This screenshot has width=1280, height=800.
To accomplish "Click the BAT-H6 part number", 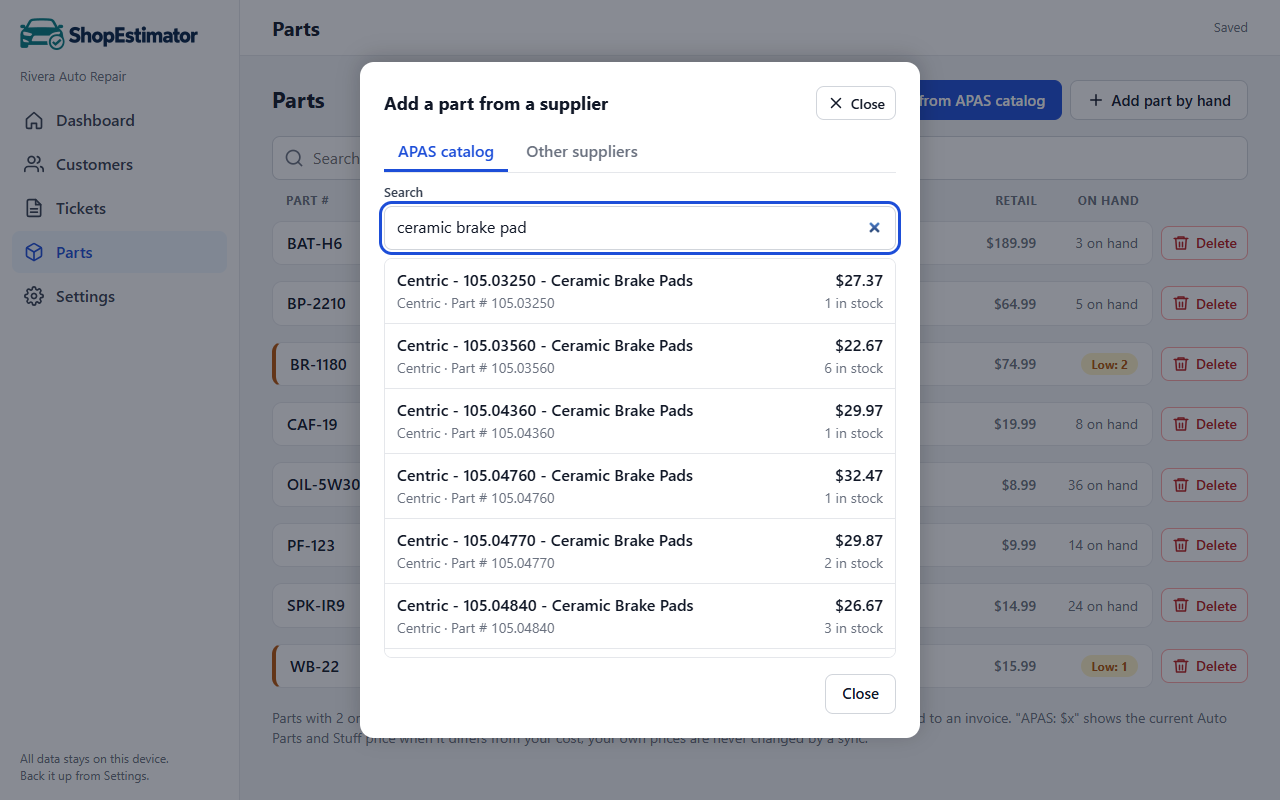I will coord(314,243).
